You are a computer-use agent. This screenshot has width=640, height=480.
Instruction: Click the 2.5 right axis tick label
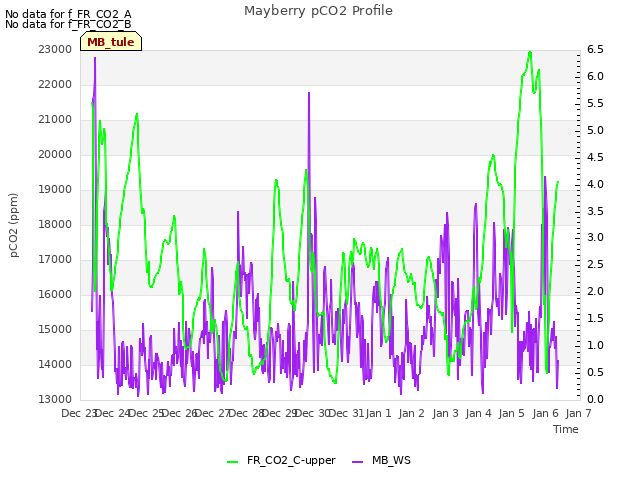(595, 264)
